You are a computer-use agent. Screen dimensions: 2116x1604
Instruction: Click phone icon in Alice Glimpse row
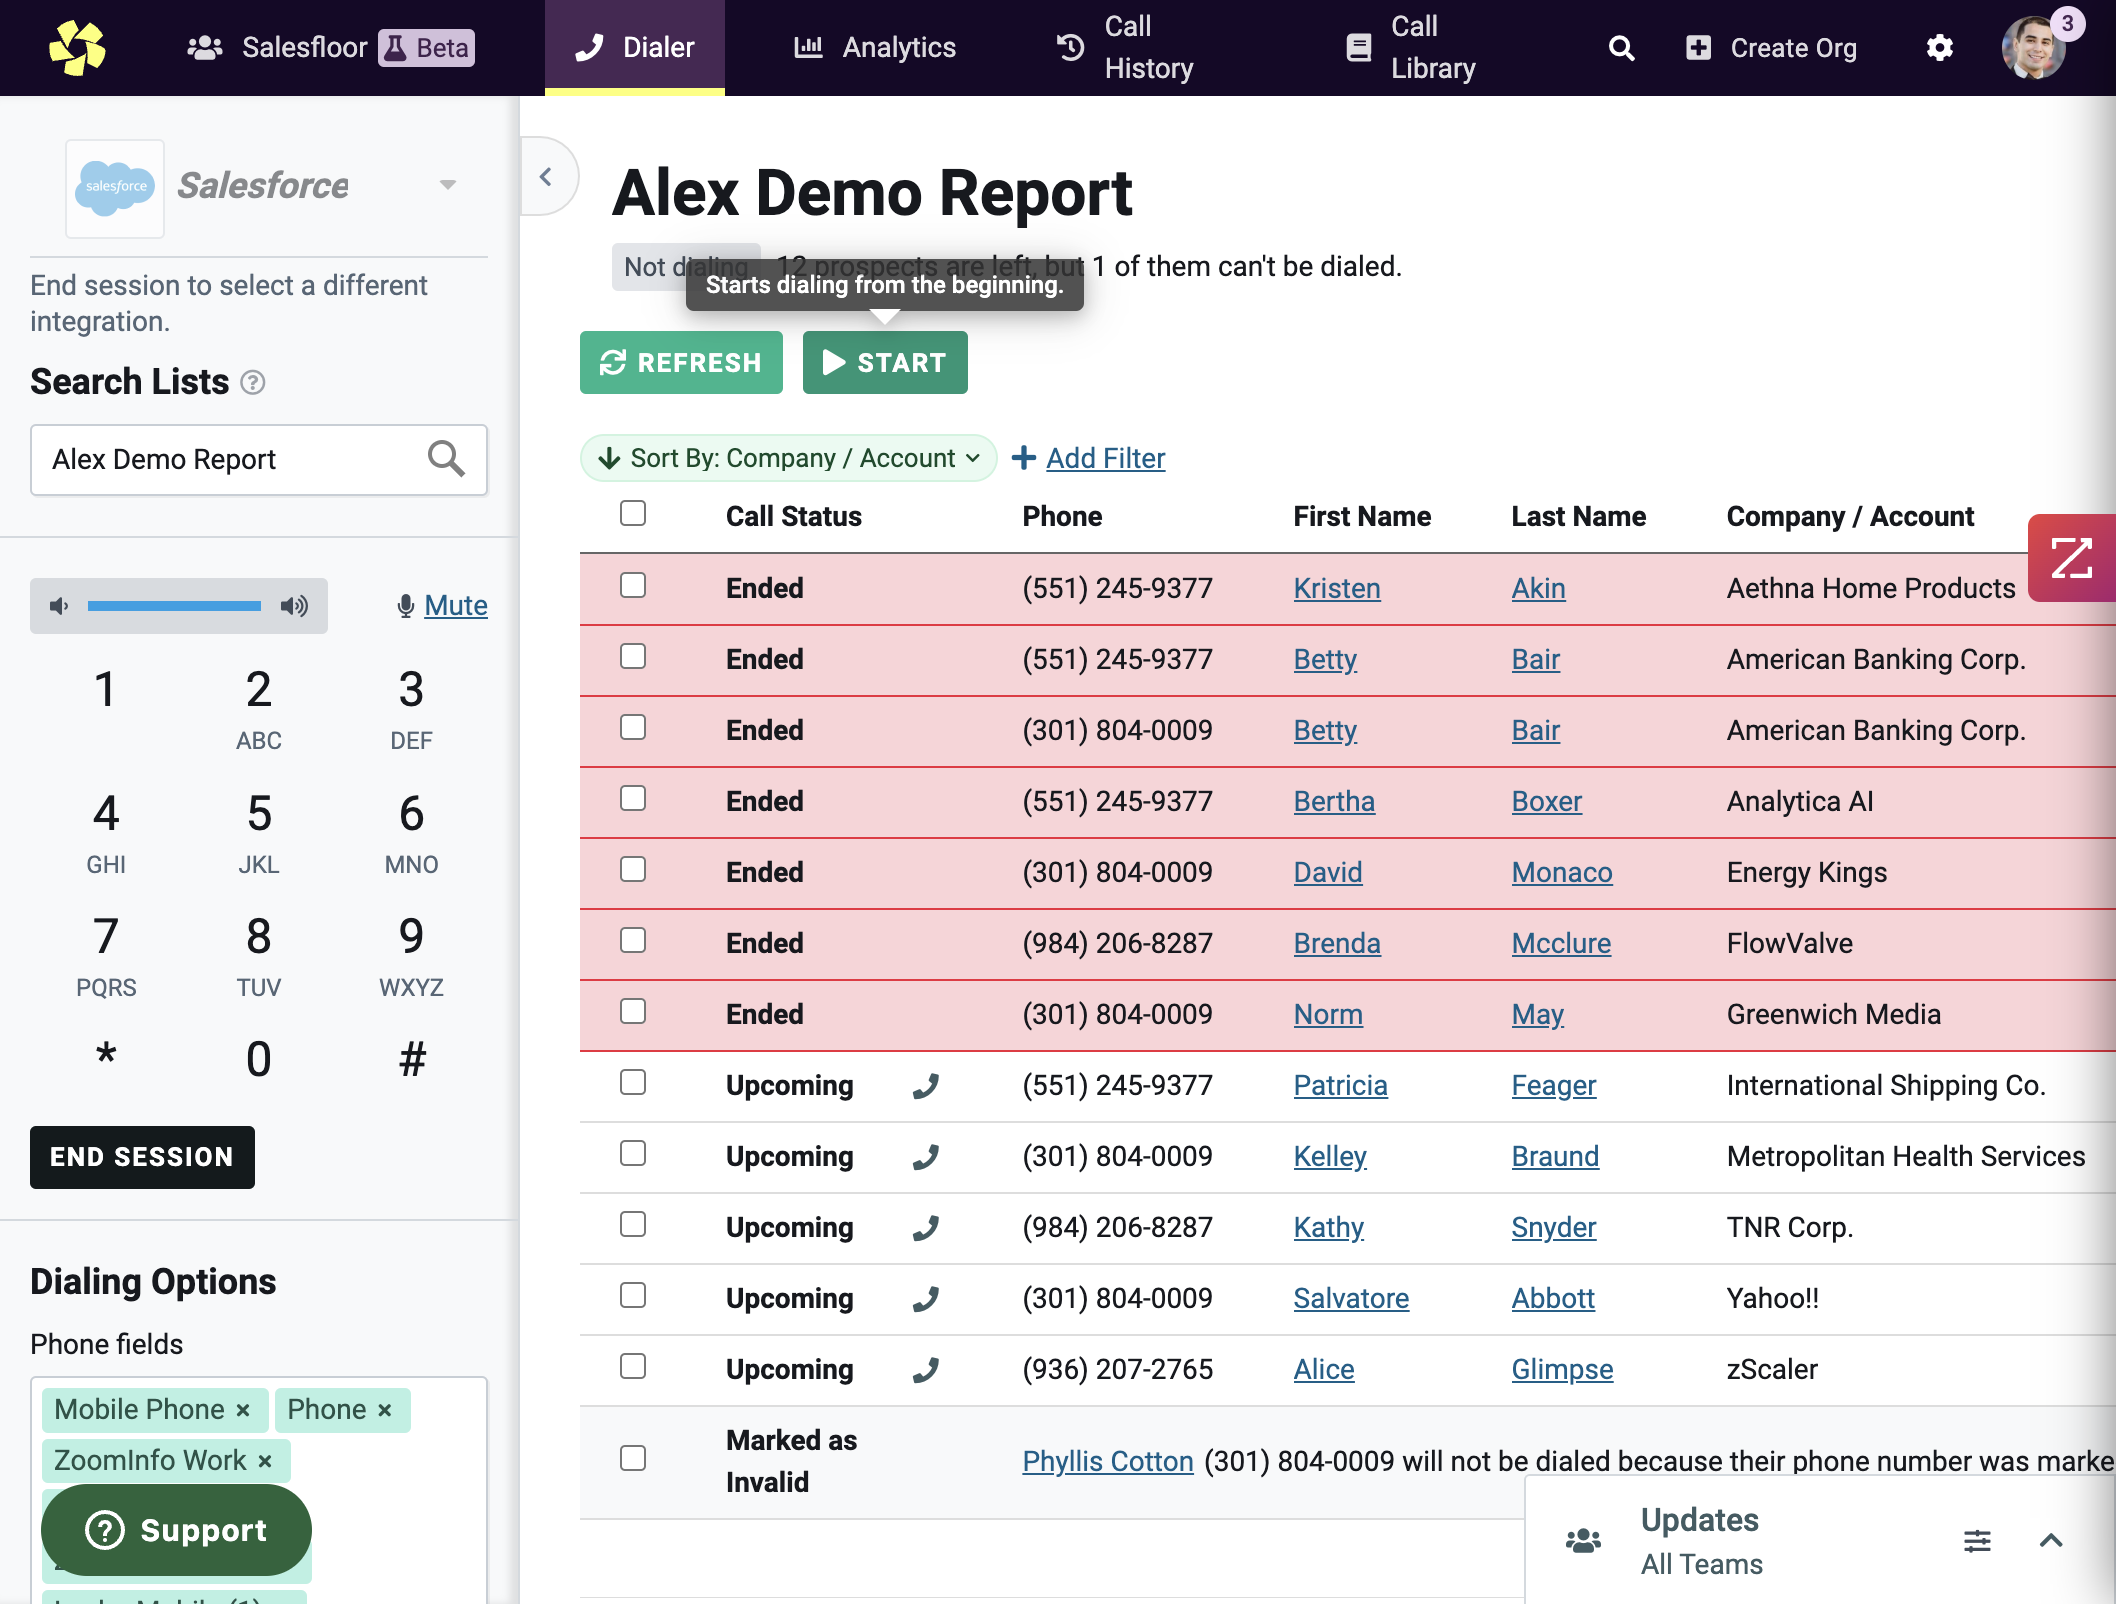point(926,1370)
